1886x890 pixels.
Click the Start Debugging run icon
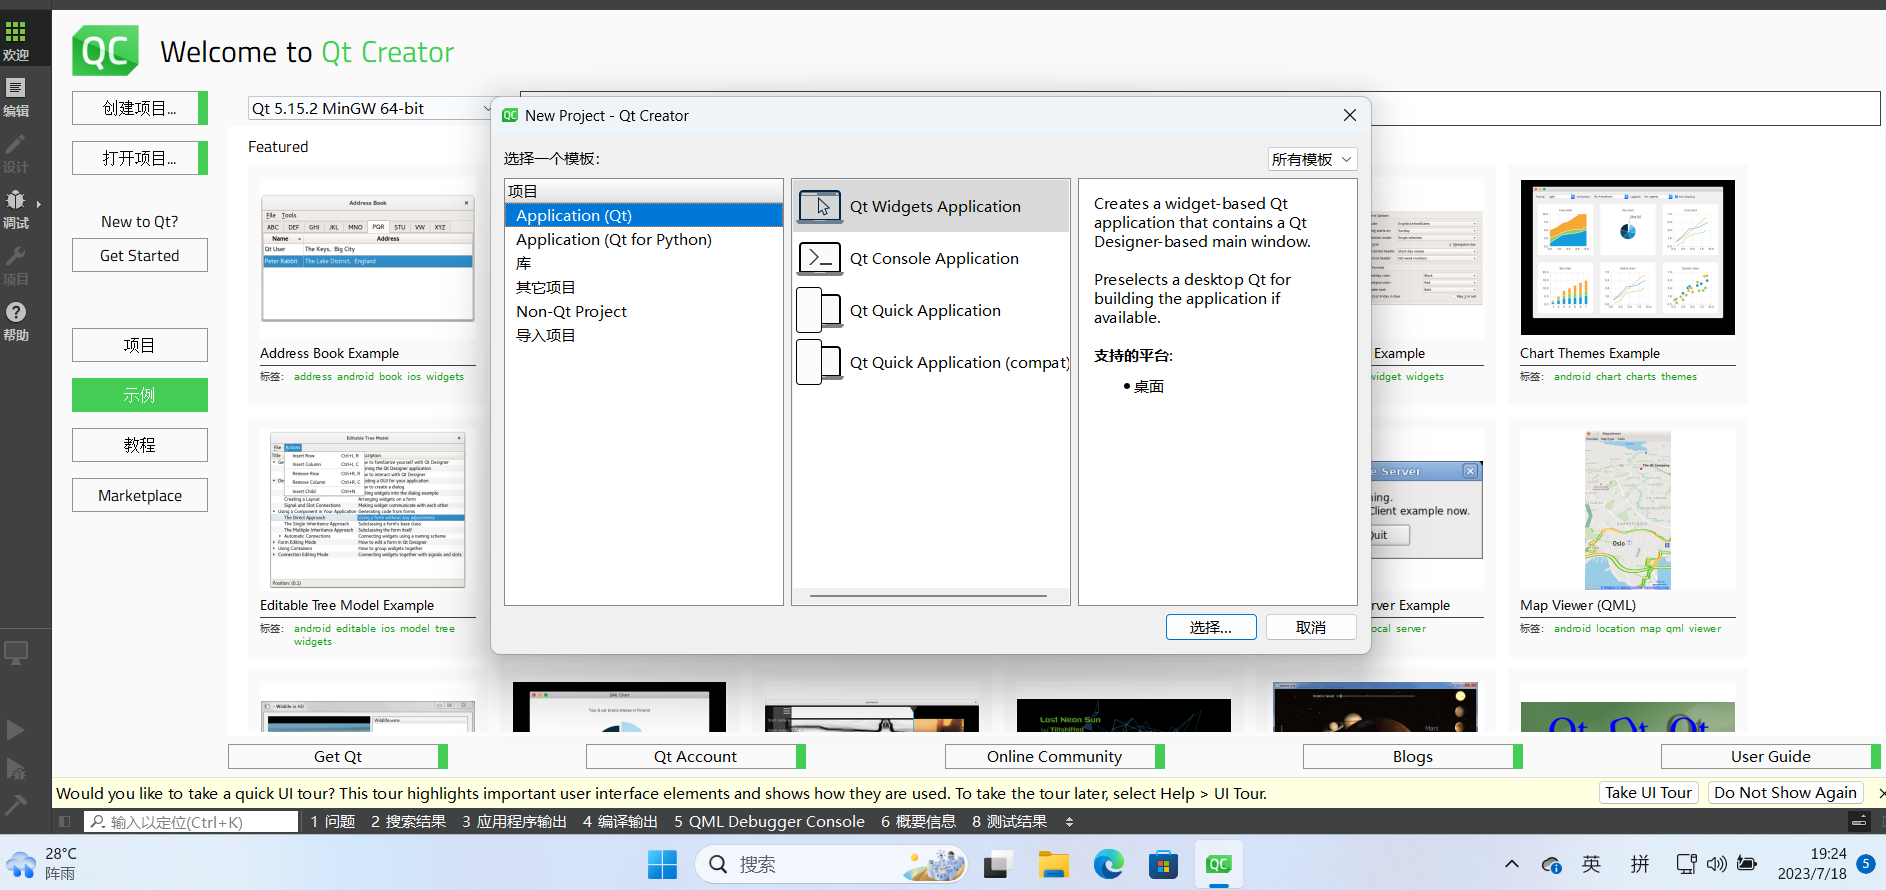click(16, 768)
